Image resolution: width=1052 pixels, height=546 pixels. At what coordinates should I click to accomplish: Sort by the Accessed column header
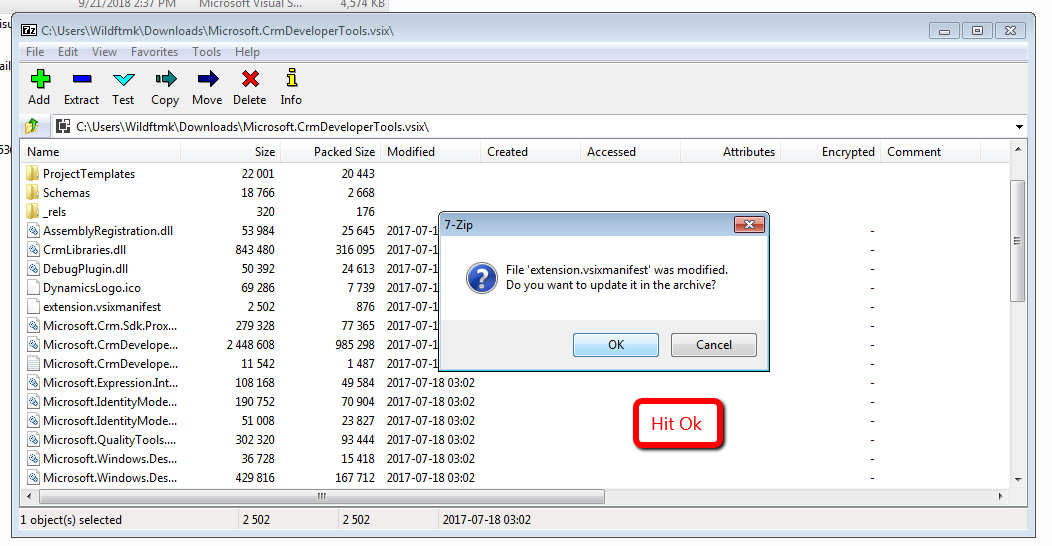630,152
